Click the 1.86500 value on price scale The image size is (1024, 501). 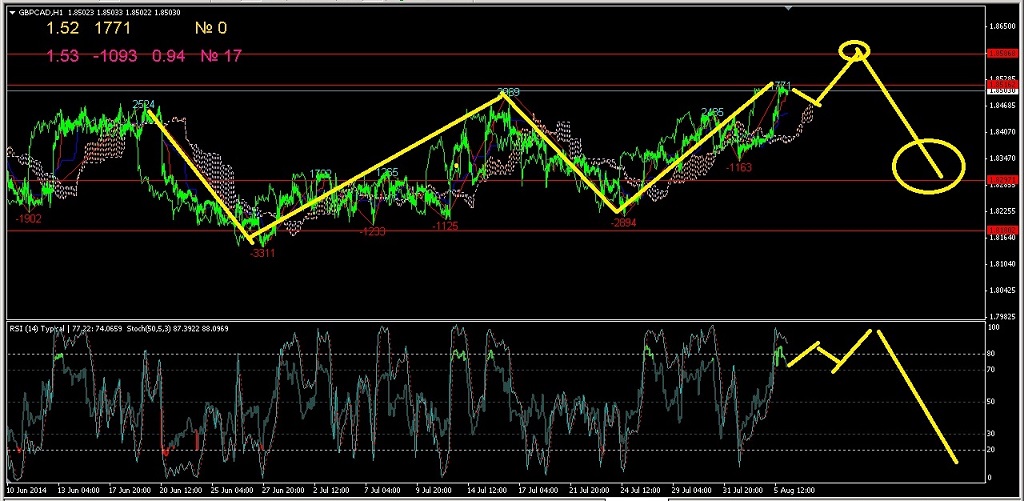pyautogui.click(x=1003, y=26)
